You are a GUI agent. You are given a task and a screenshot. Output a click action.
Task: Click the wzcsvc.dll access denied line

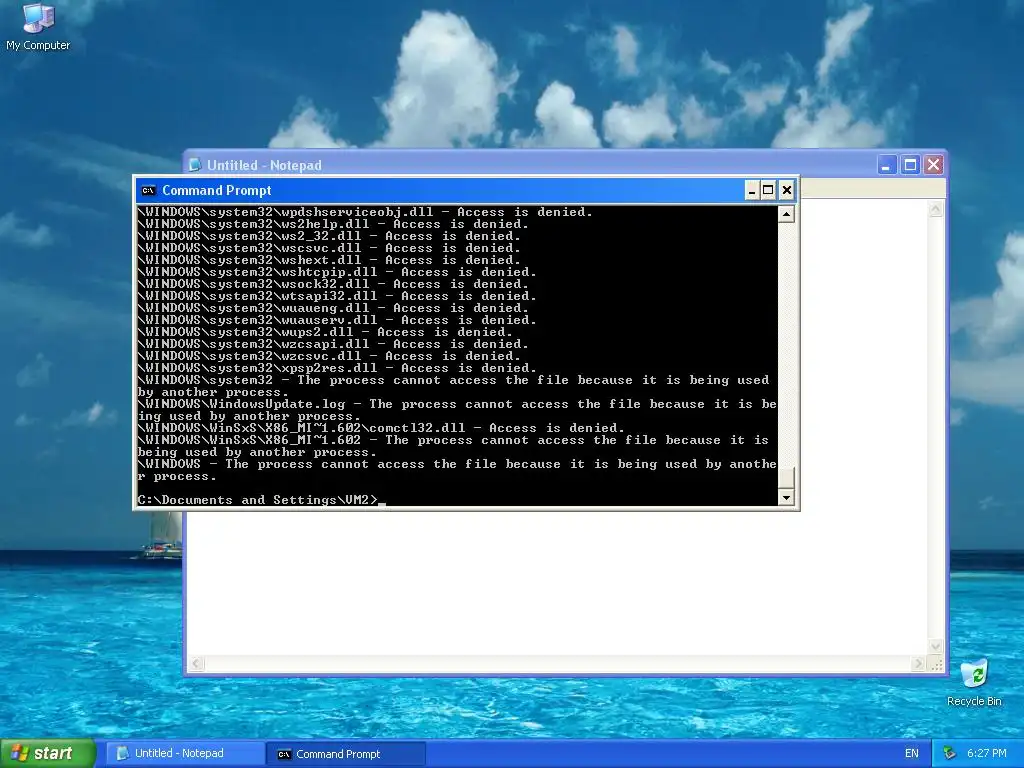pos(330,356)
